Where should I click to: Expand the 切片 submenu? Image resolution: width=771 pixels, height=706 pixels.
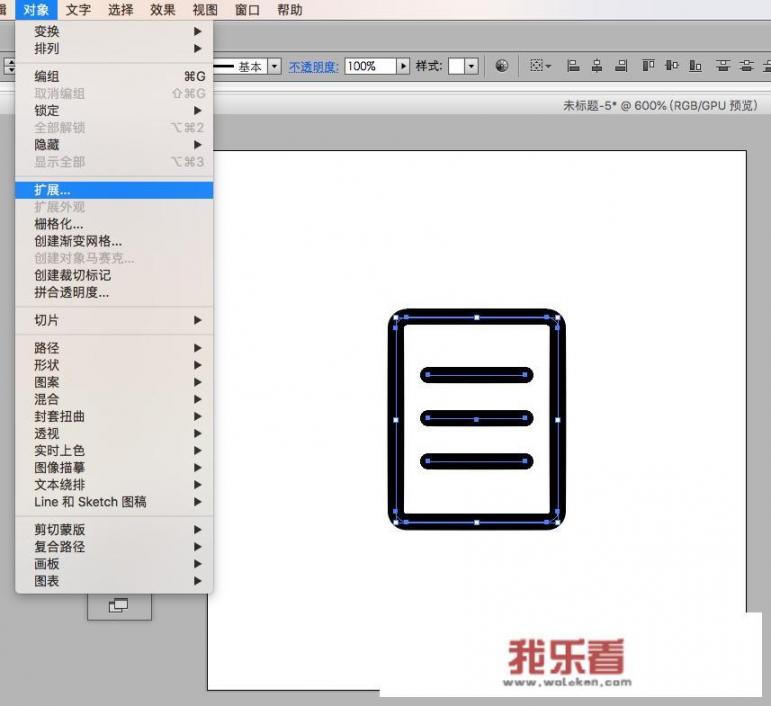point(114,321)
